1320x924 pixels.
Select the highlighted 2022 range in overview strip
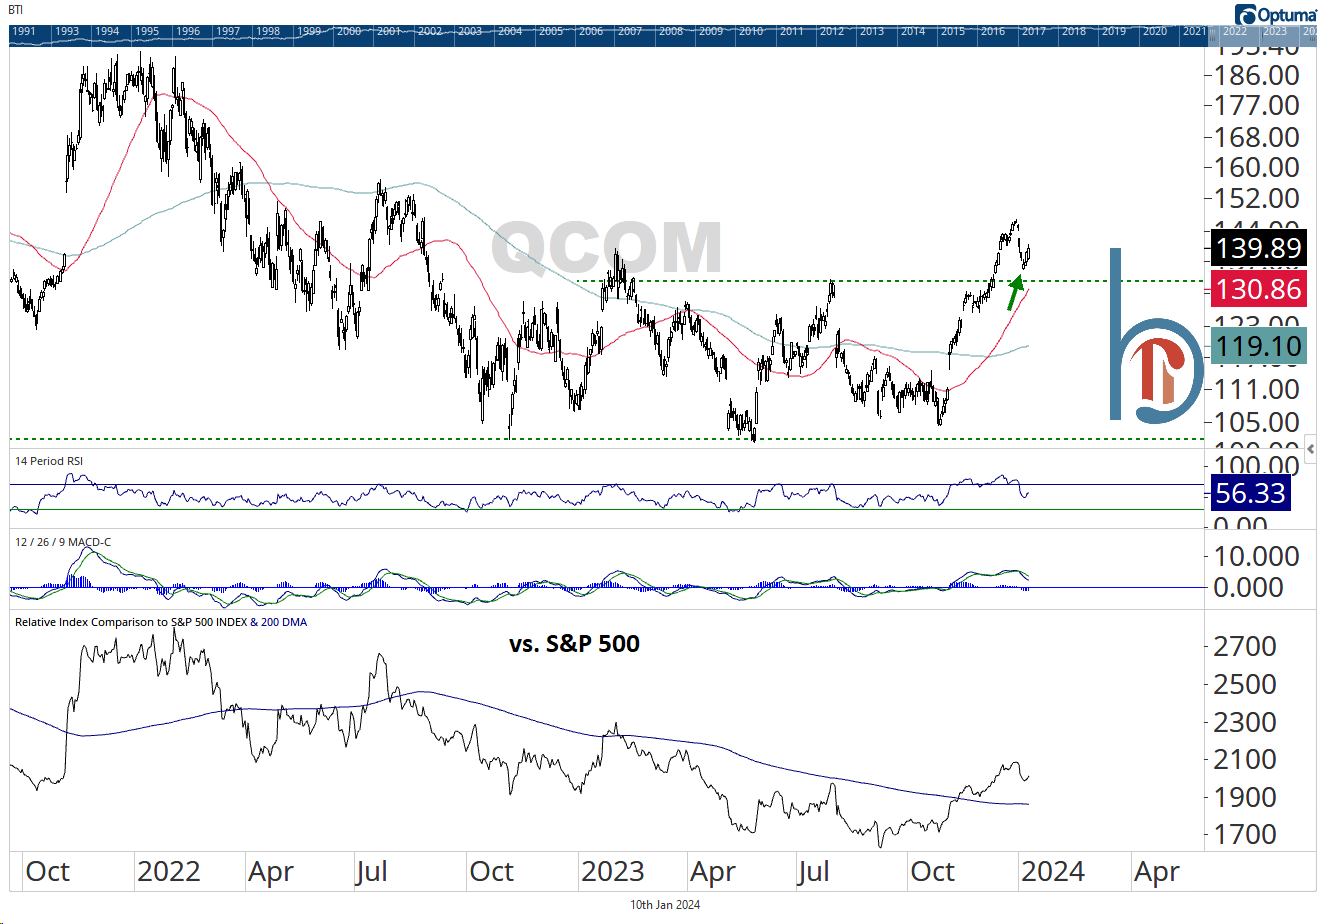[x=1234, y=31]
